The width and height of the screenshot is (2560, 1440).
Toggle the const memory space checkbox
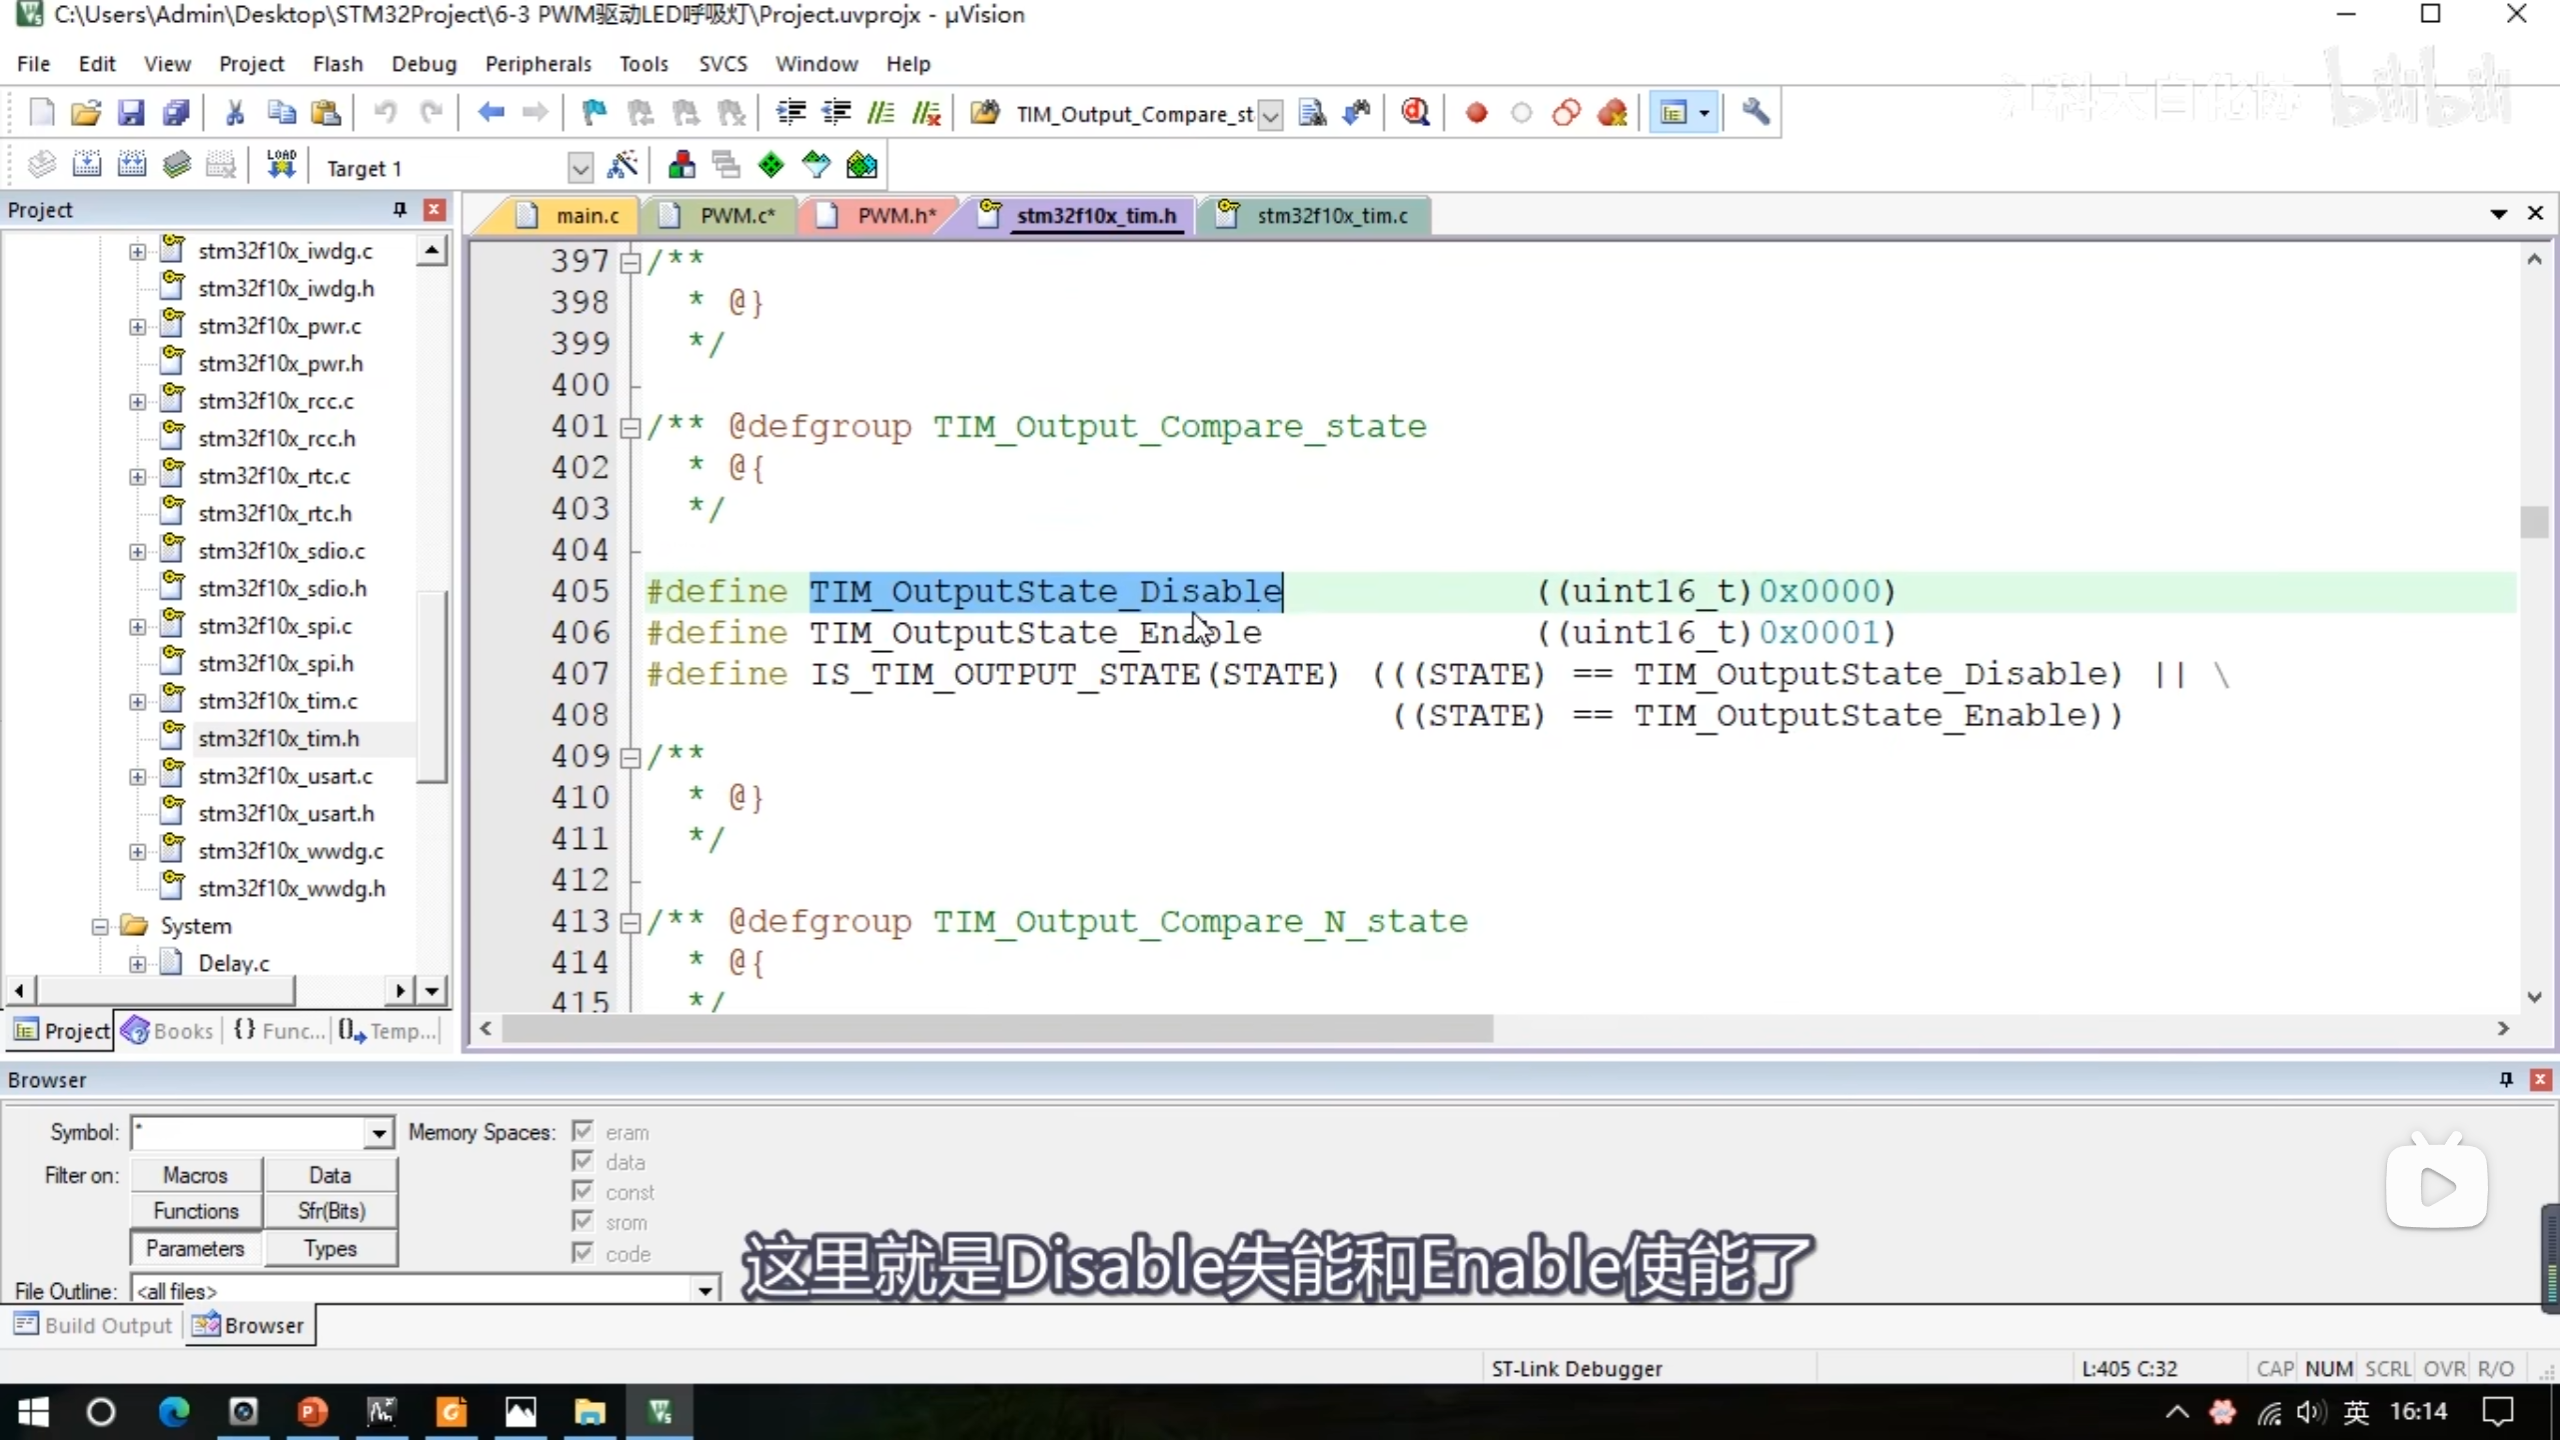coord(583,1192)
